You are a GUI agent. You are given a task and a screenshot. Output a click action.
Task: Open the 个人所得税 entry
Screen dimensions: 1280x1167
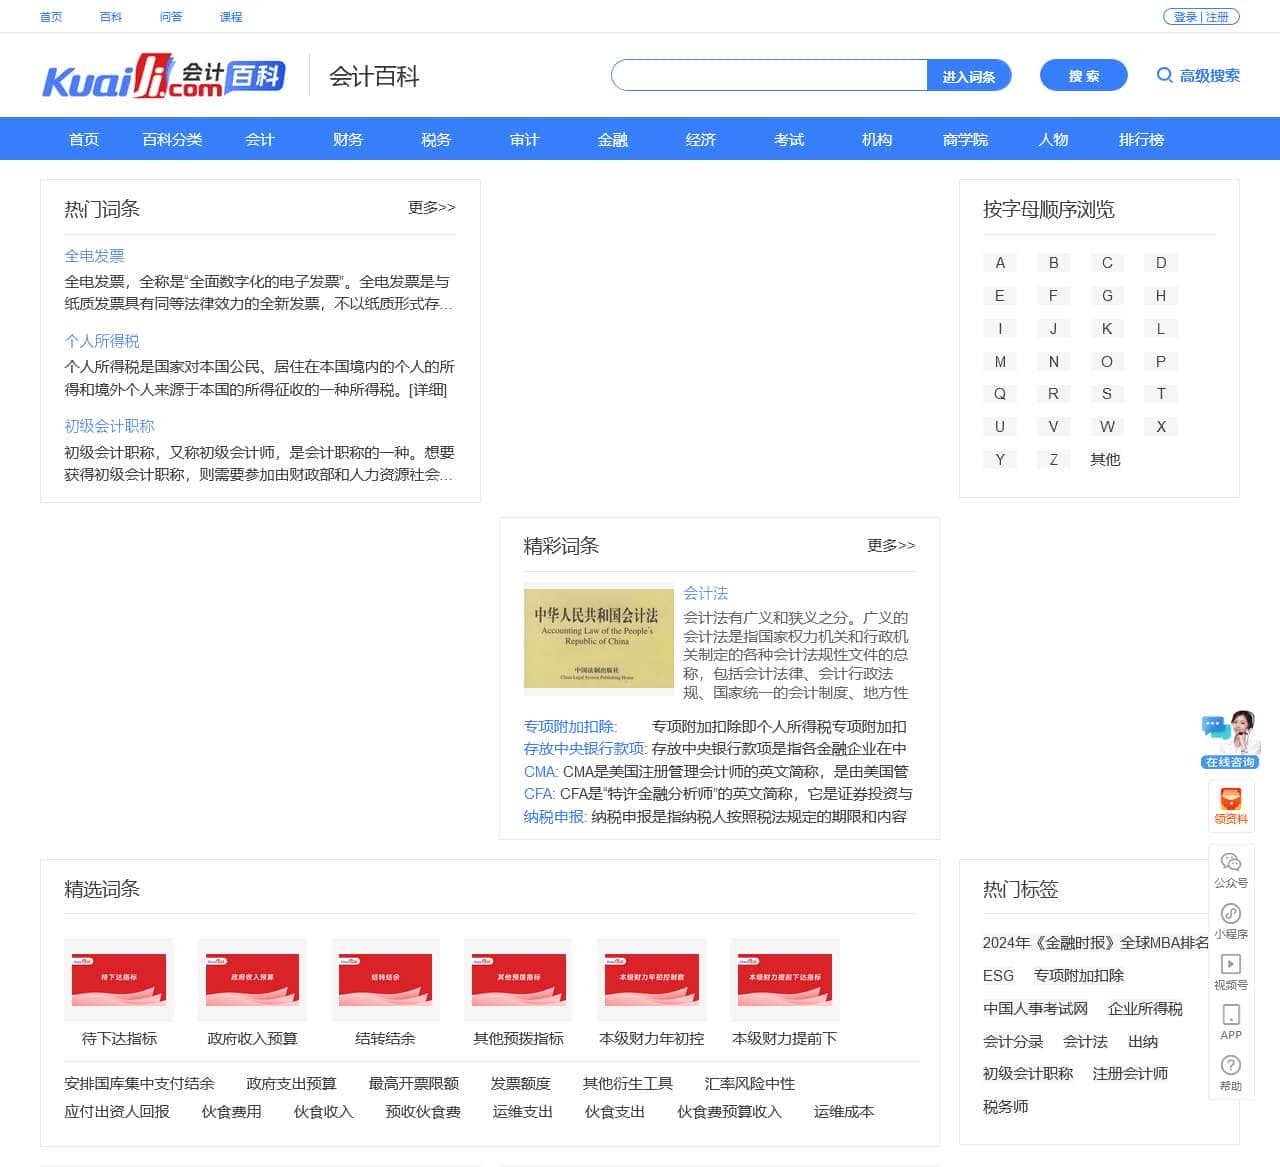(x=102, y=341)
